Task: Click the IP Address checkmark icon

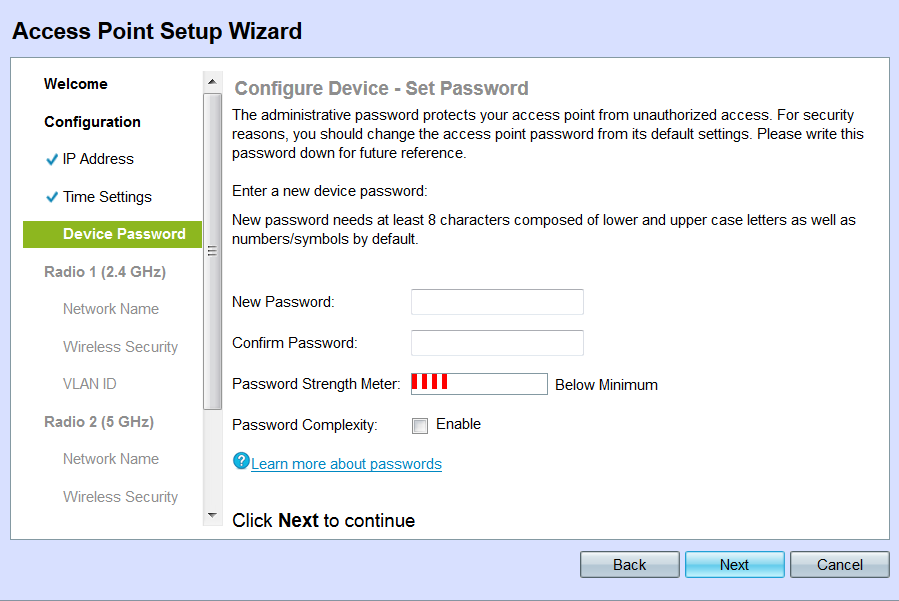Action: pos(52,160)
